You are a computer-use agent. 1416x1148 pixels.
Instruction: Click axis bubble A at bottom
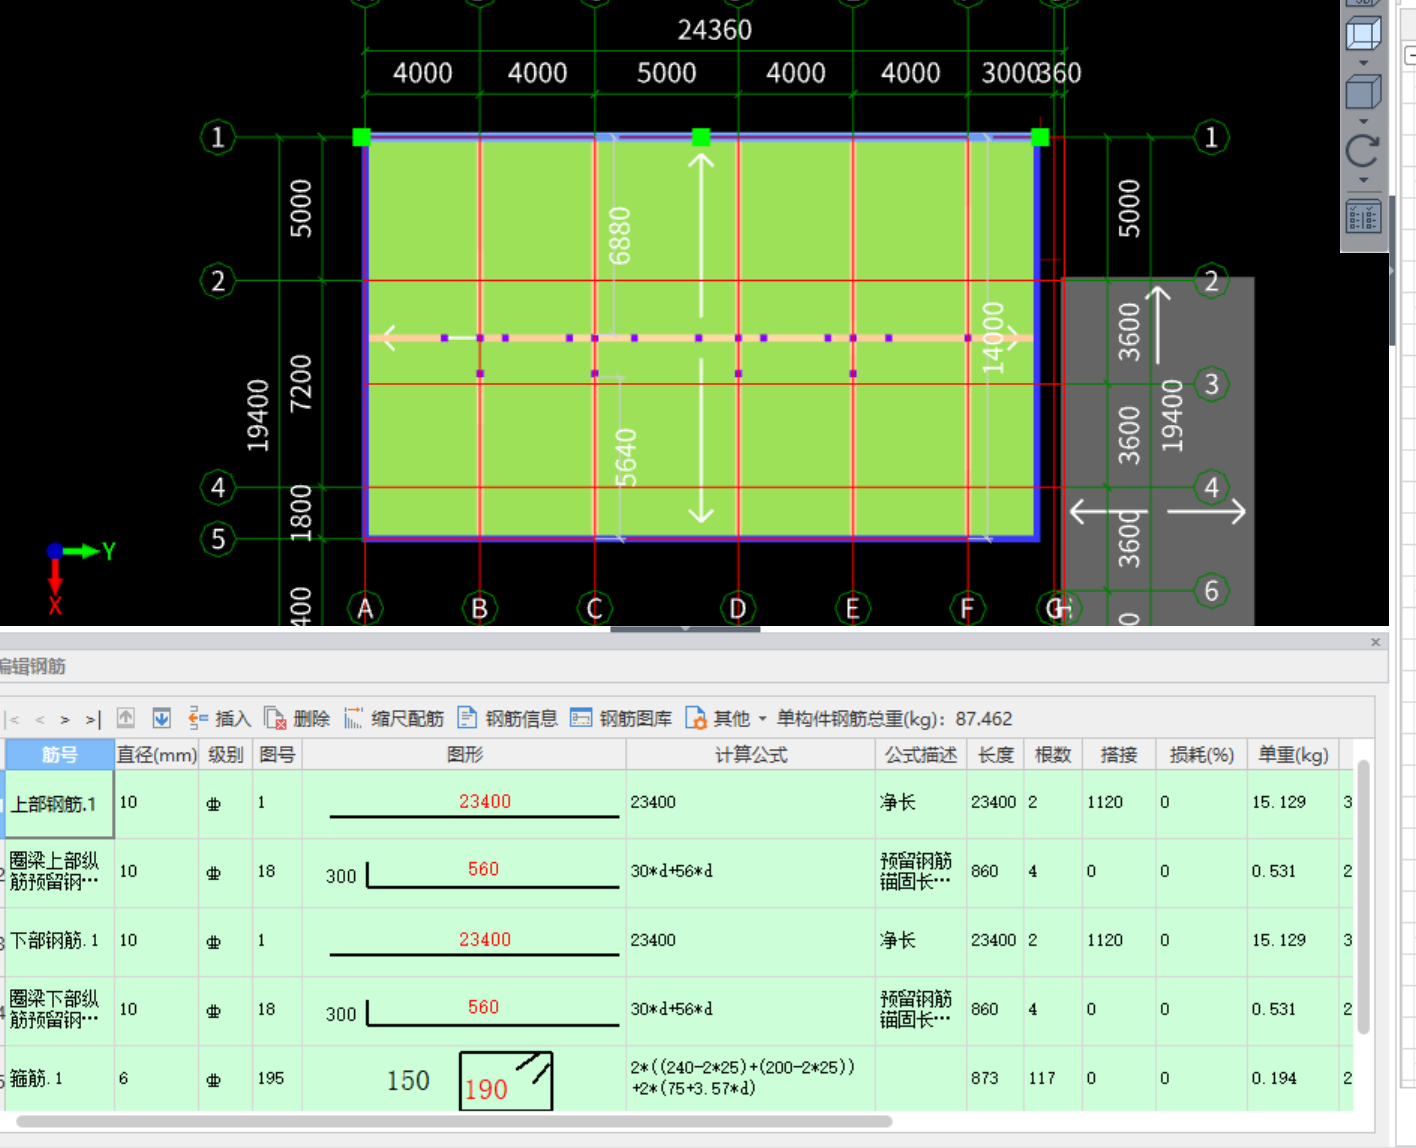click(365, 608)
